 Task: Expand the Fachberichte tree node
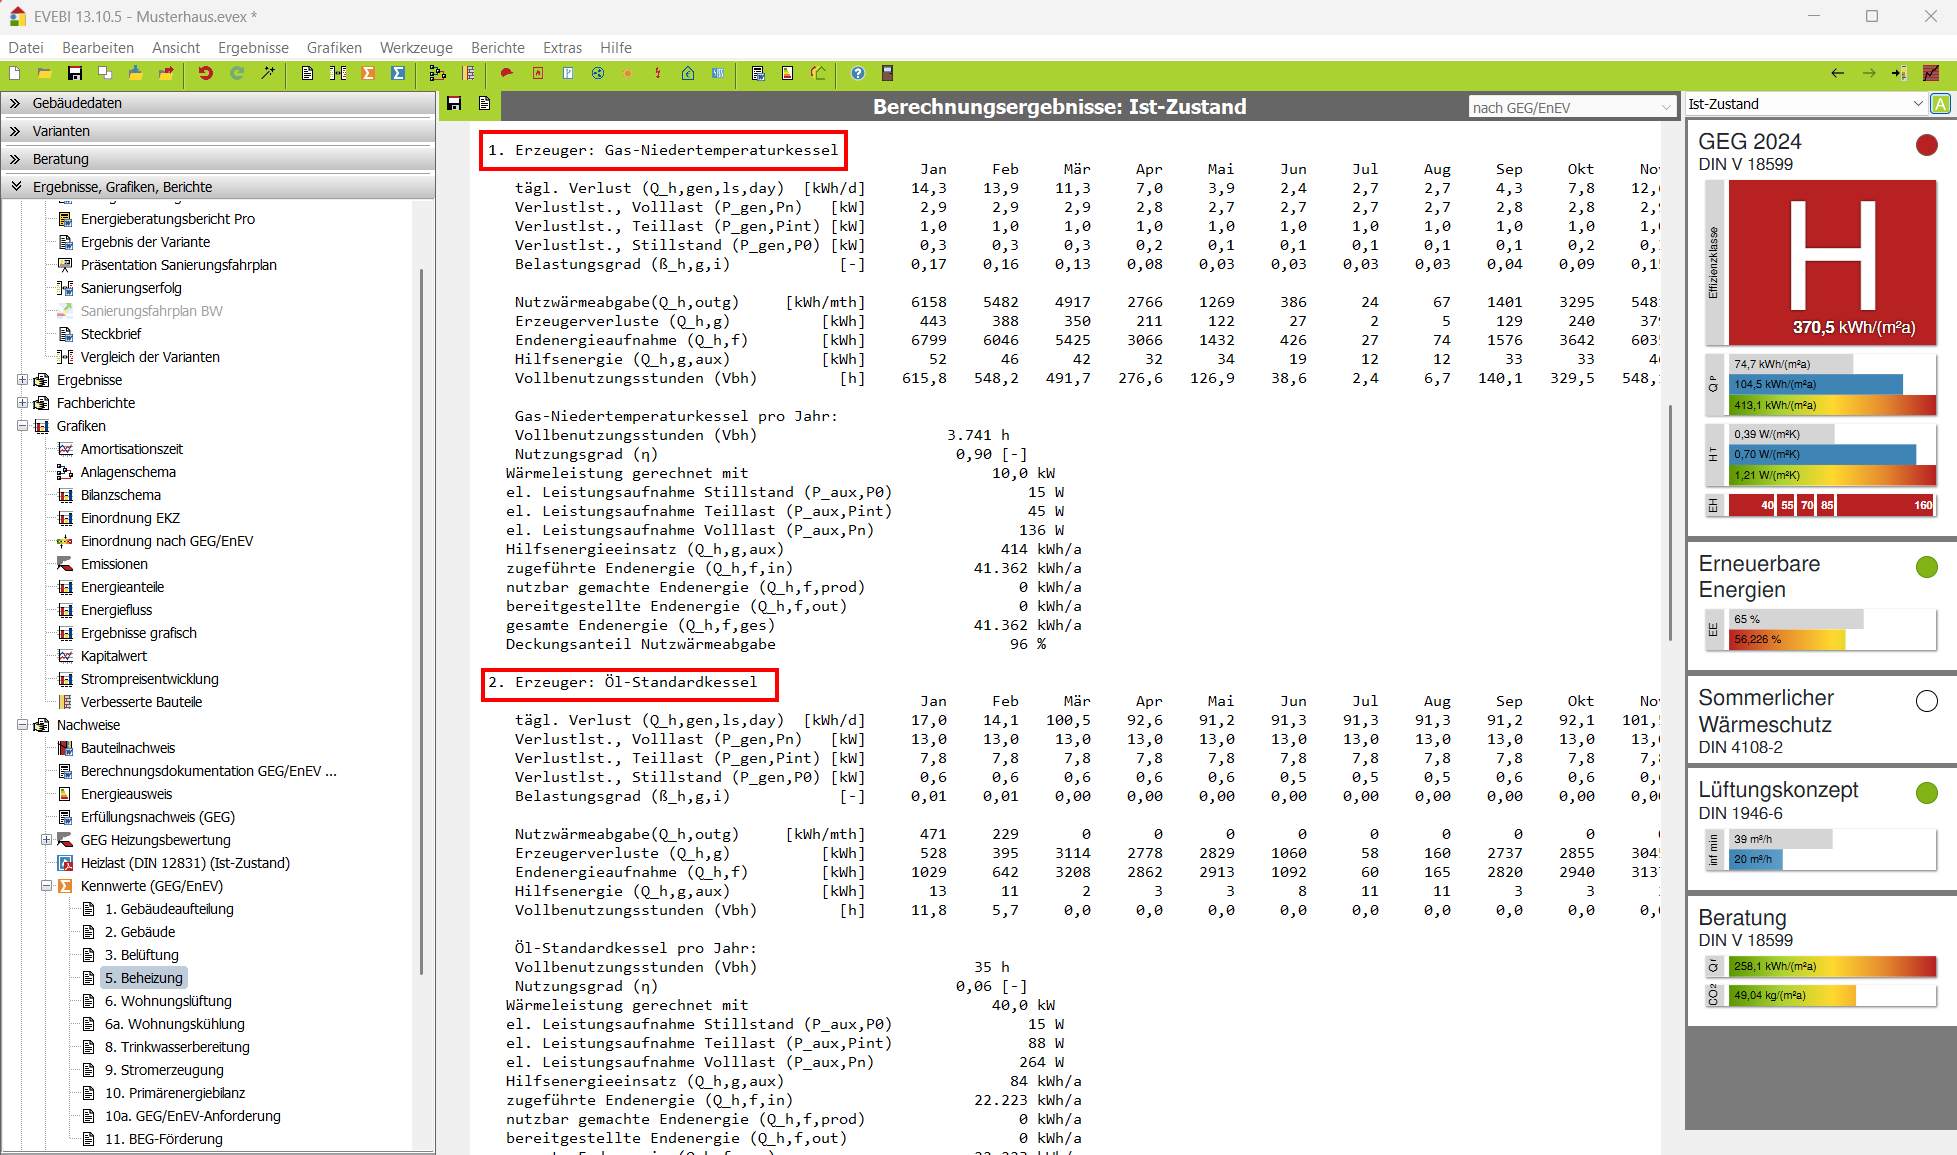pos(22,403)
